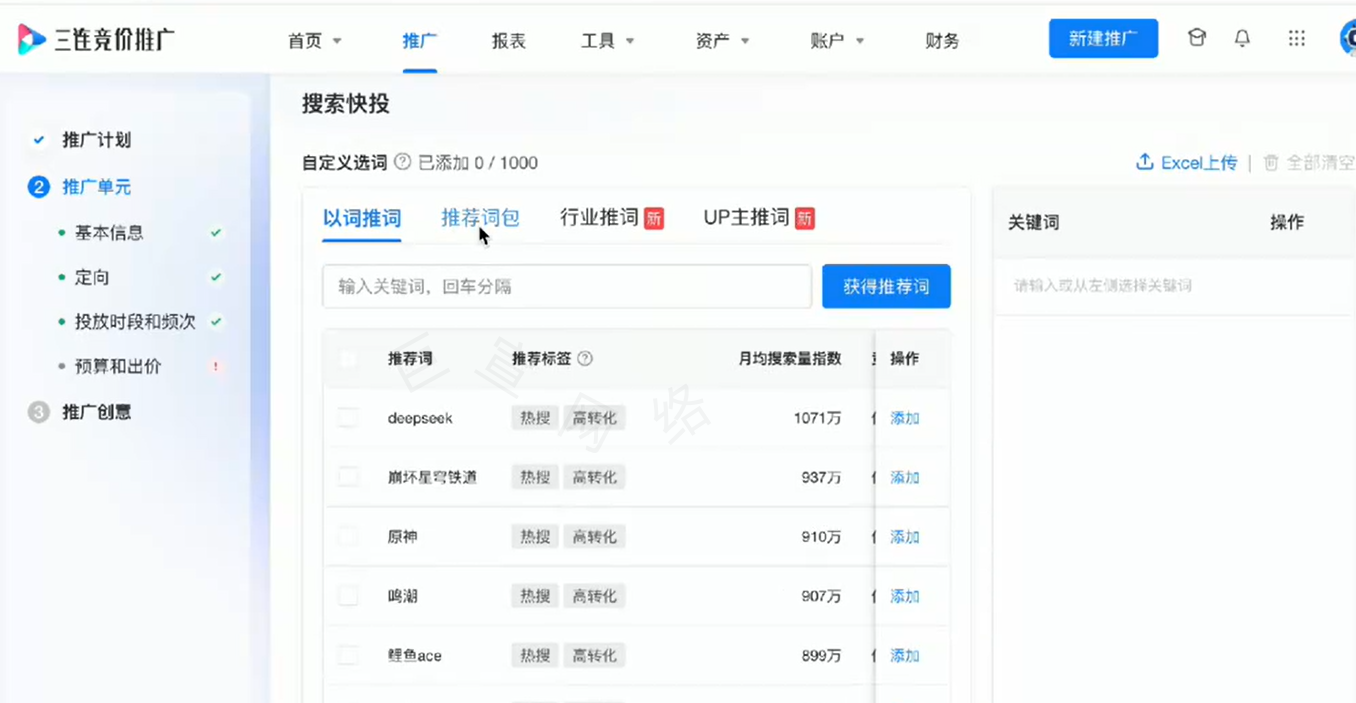Open the 报表 nav item
This screenshot has height=703, width=1356.
click(509, 41)
